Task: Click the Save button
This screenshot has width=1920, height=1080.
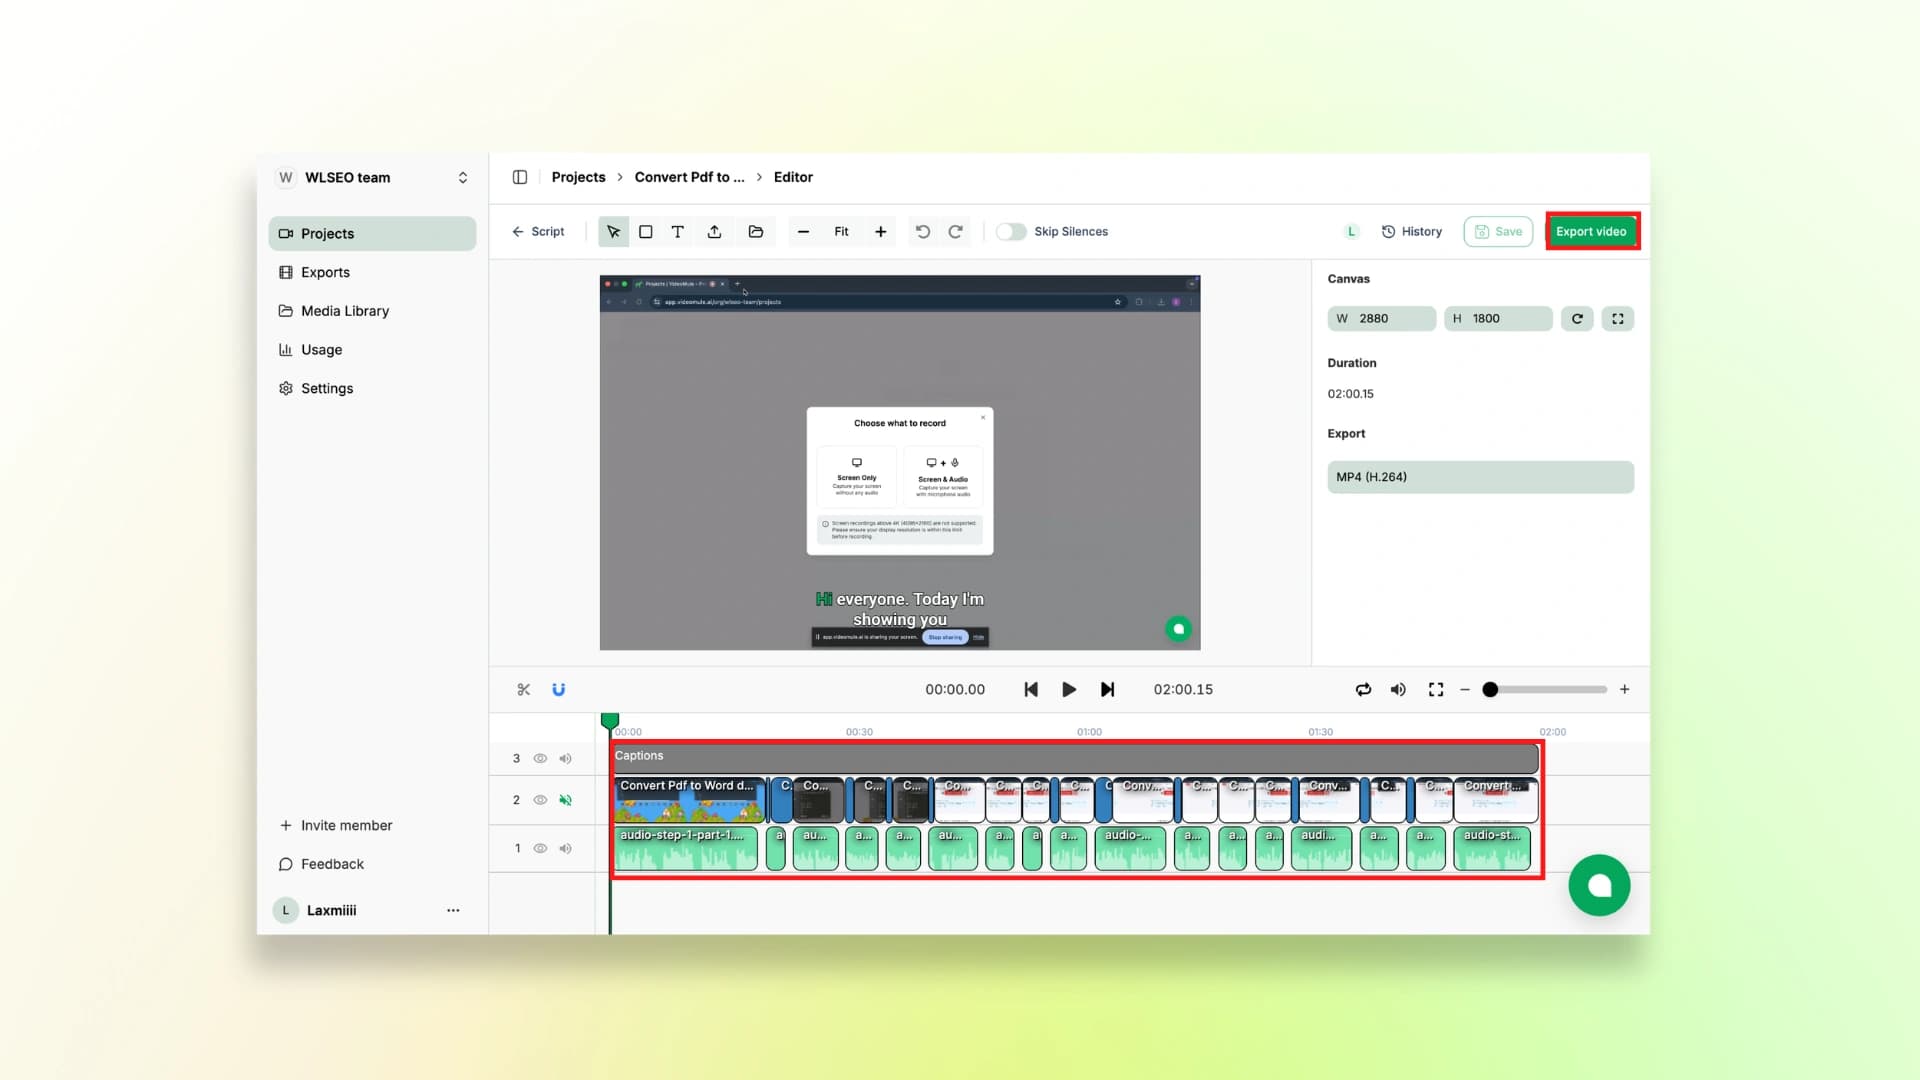Action: click(x=1497, y=231)
